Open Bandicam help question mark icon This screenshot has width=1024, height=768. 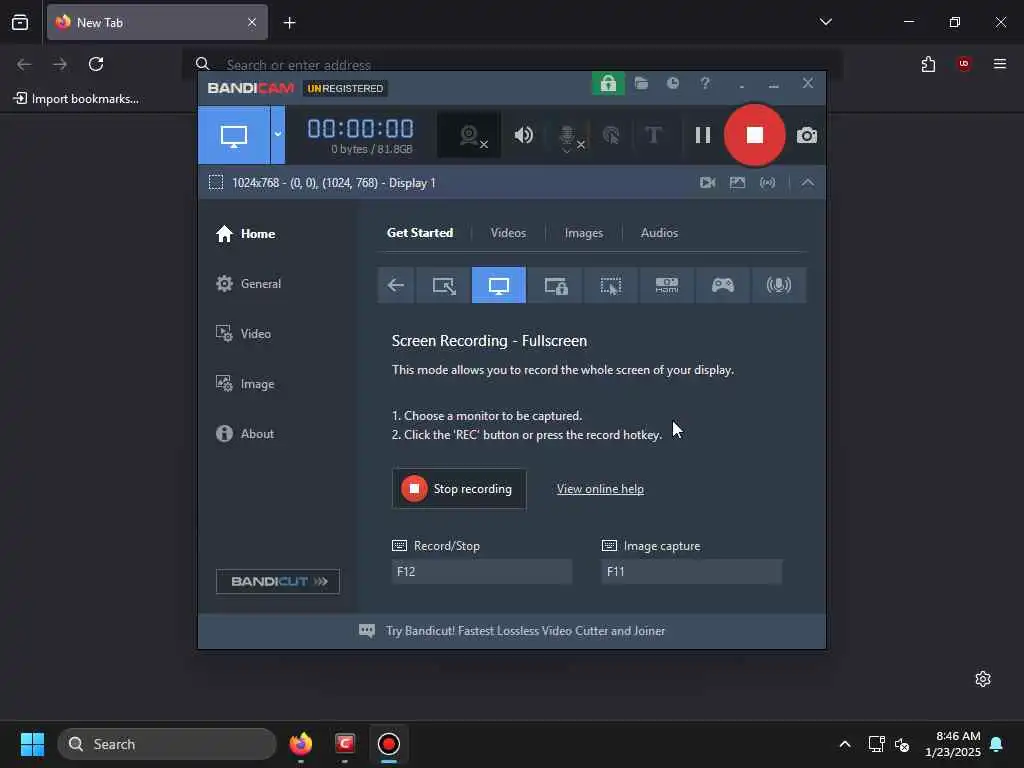(705, 83)
